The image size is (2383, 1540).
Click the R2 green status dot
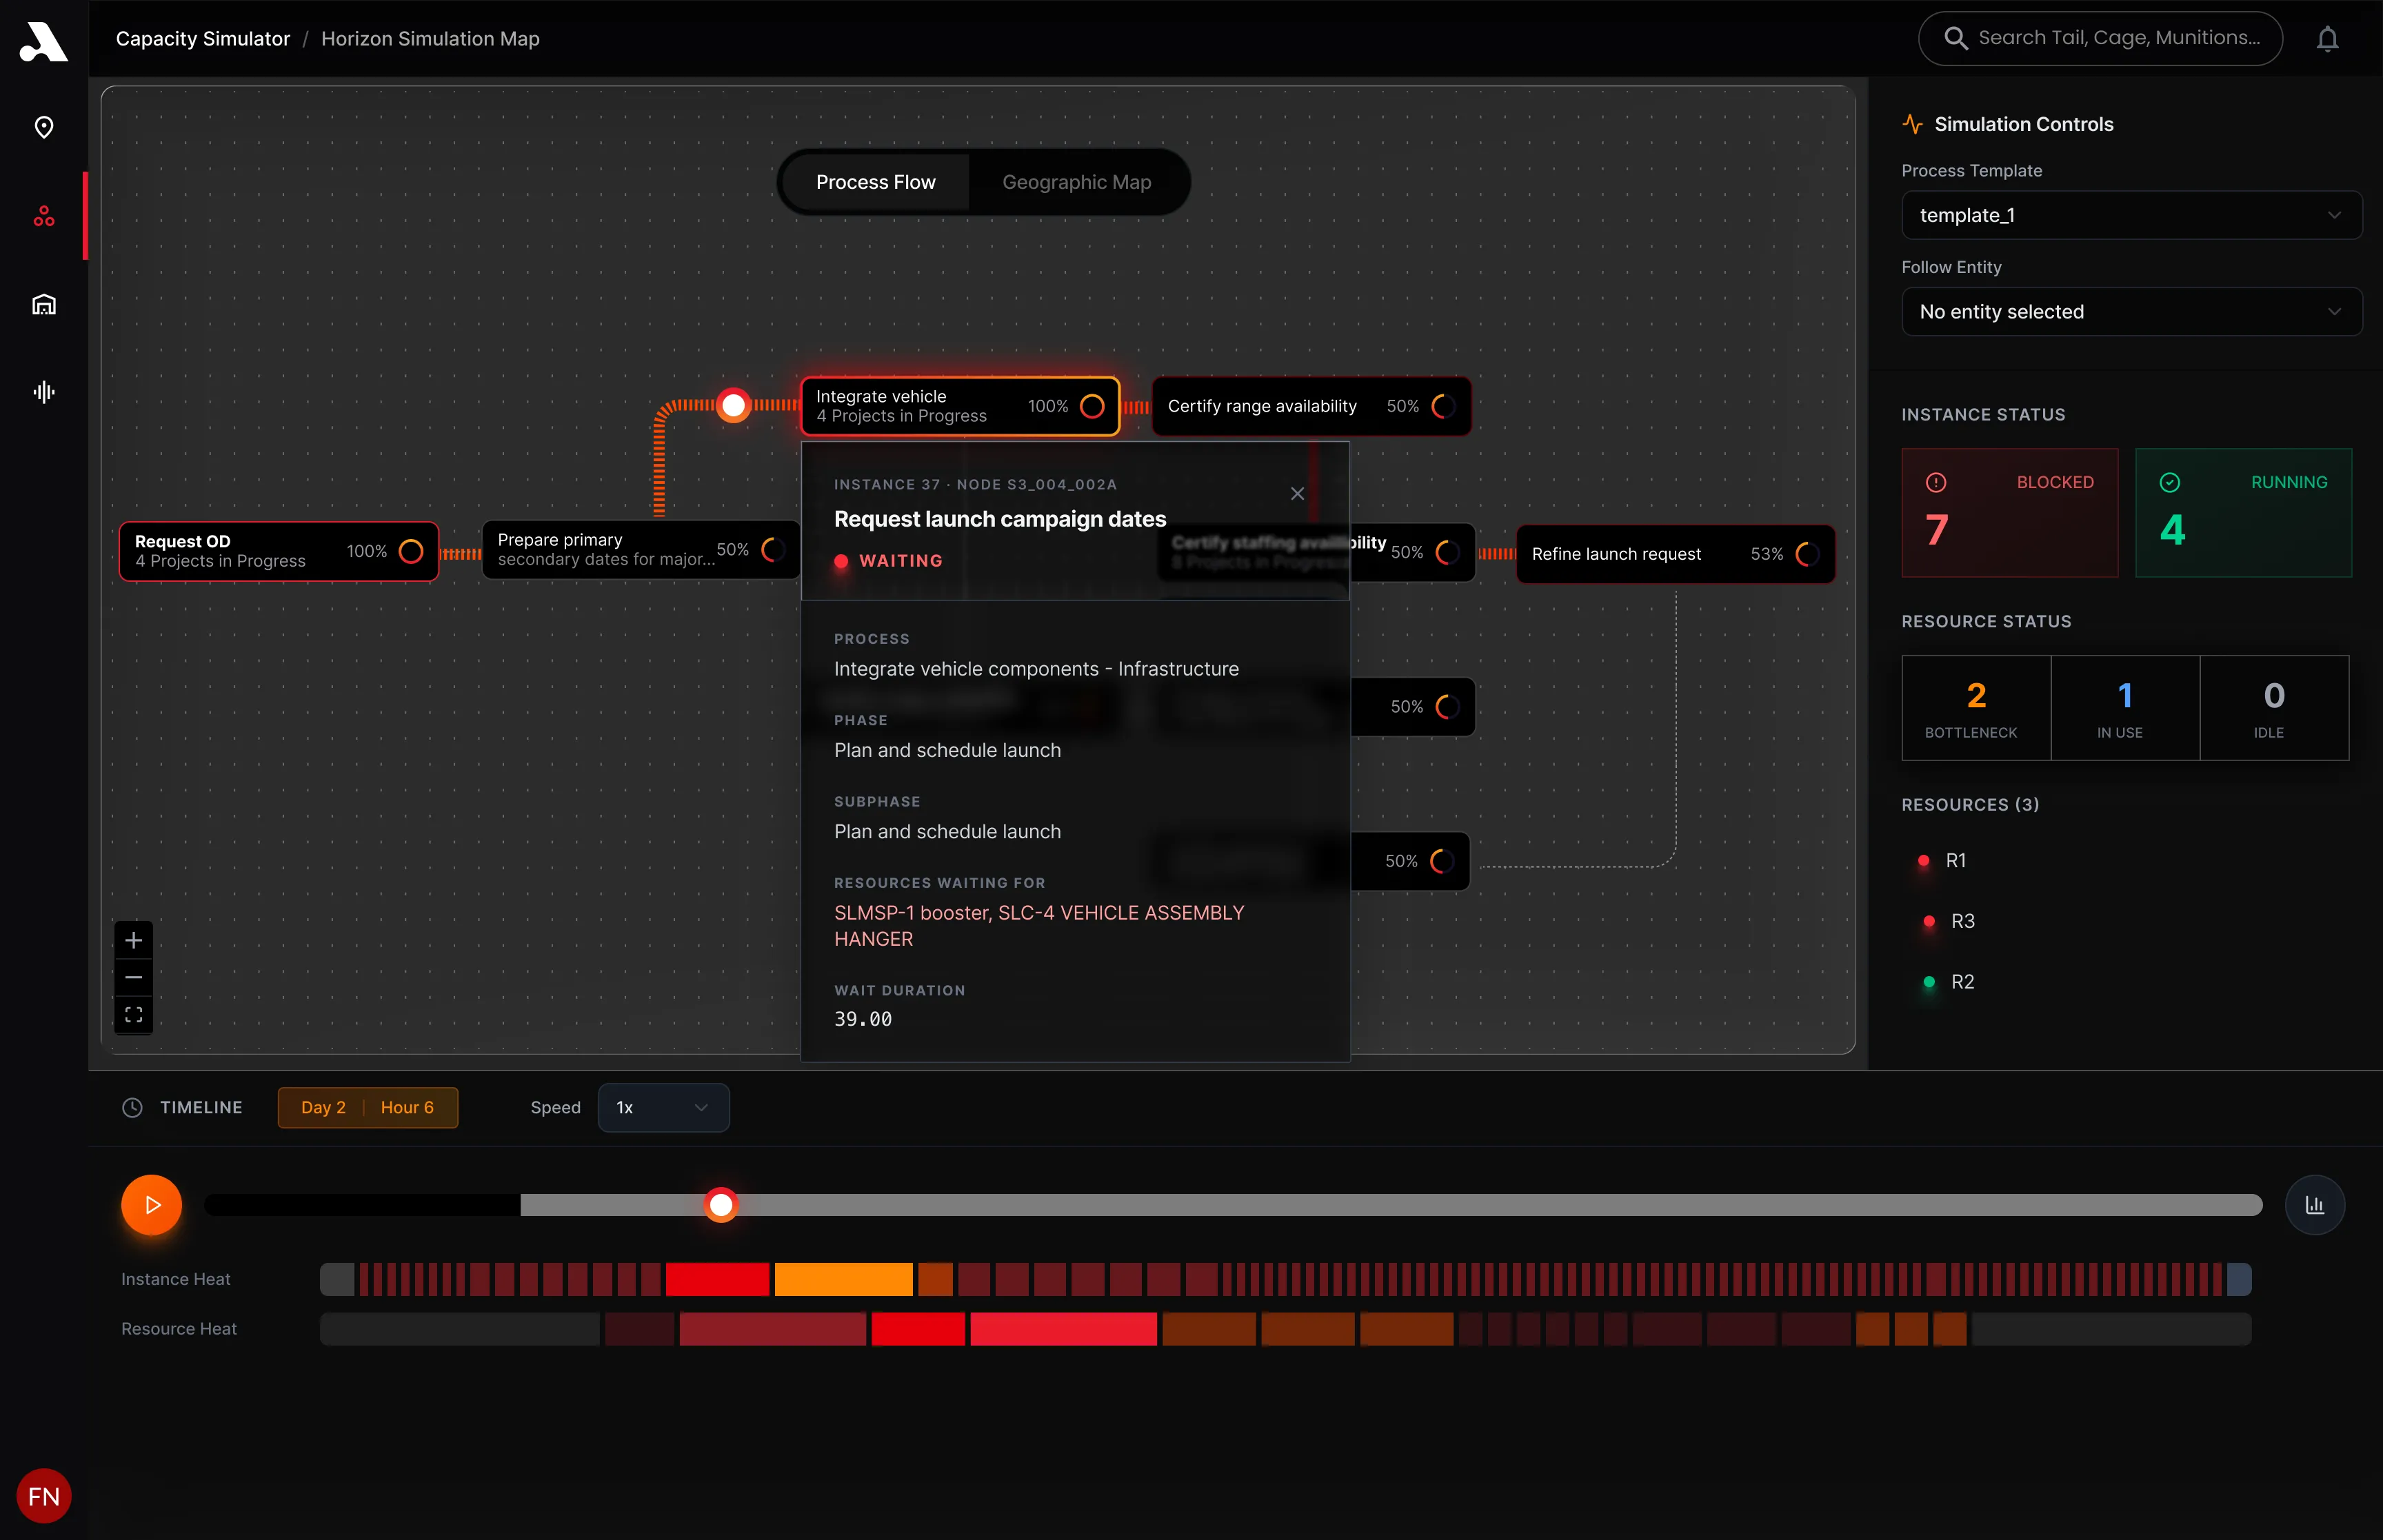click(1929, 982)
